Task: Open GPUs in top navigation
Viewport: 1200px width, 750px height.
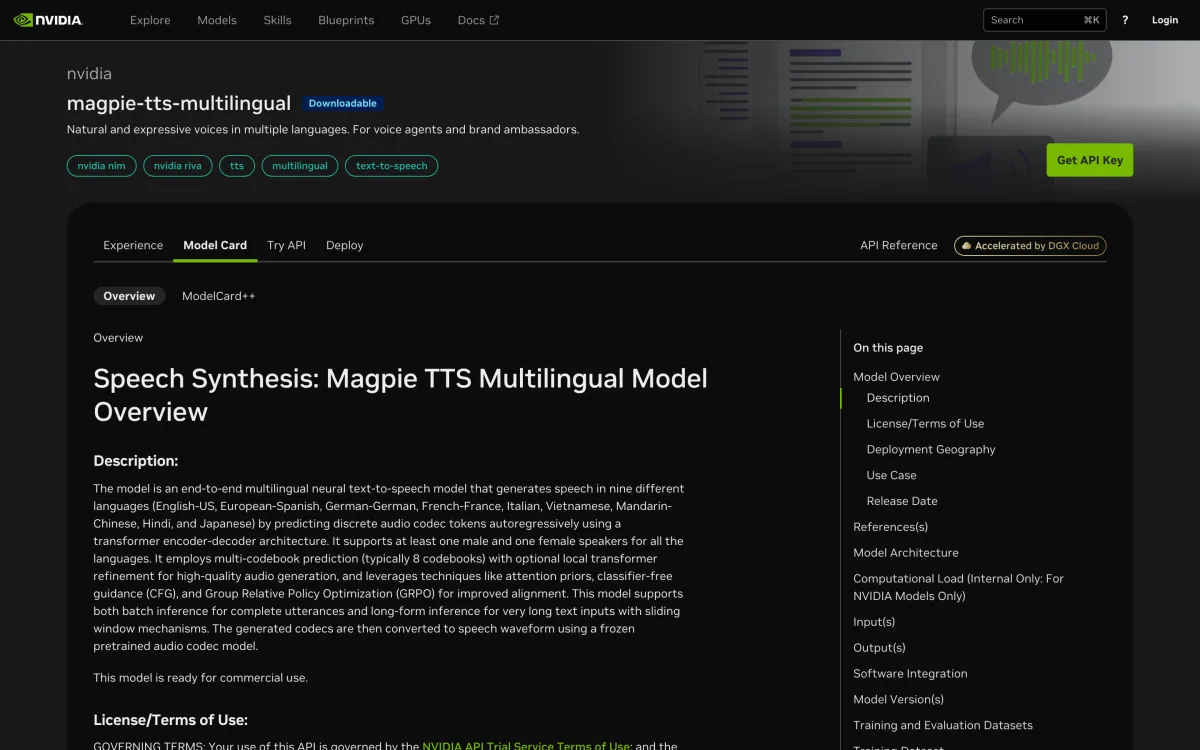Action: (416, 20)
